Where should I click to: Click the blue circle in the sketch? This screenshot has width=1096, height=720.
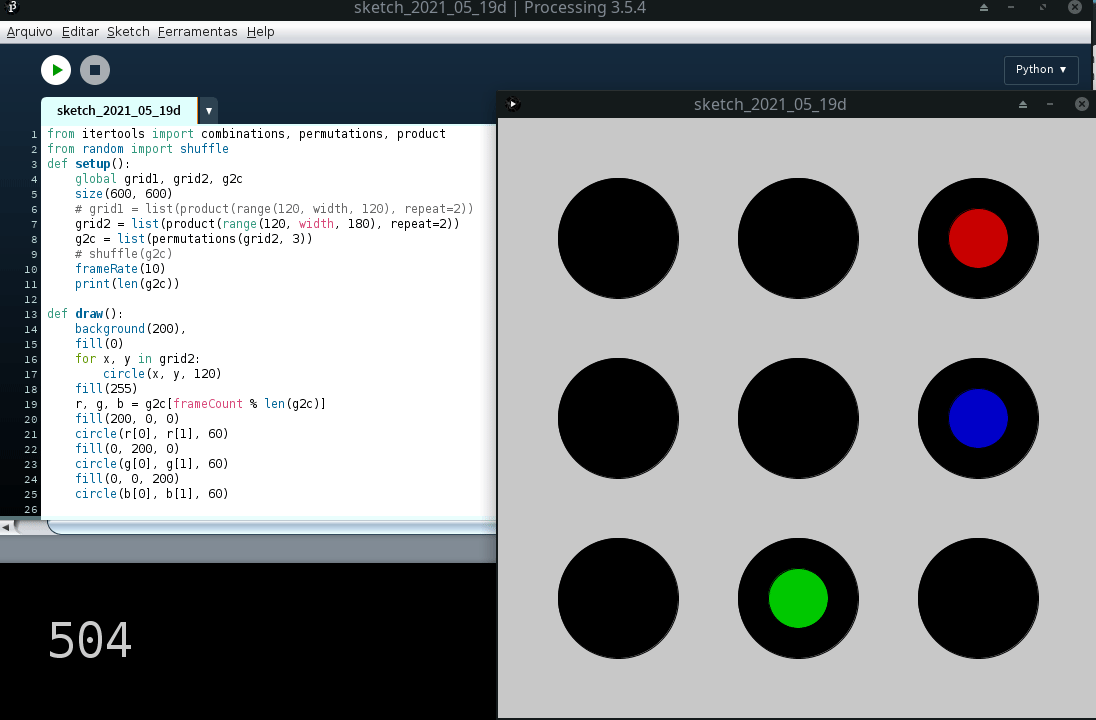point(978,418)
